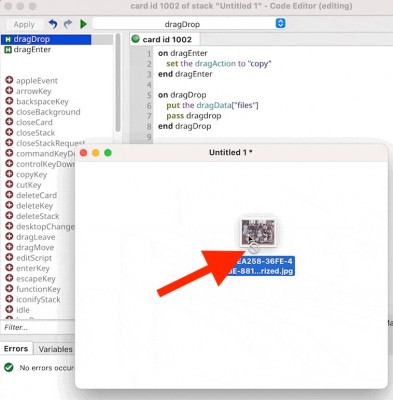Click the Apply button

[24, 24]
